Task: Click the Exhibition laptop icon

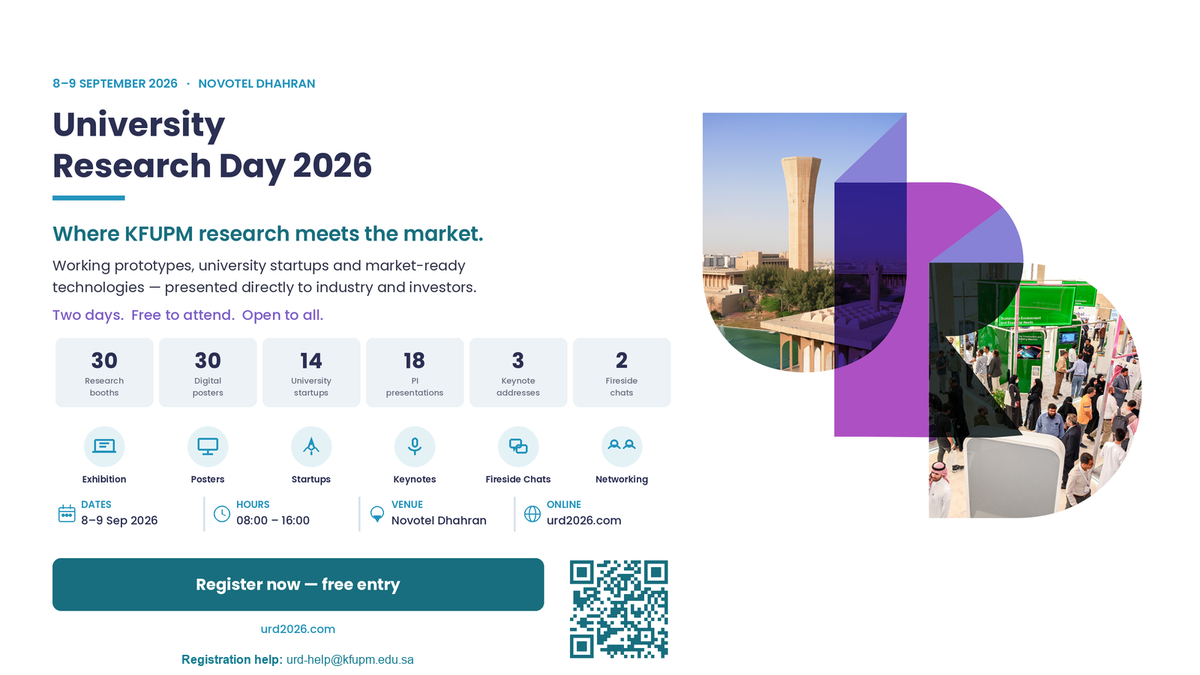Action: 104,446
